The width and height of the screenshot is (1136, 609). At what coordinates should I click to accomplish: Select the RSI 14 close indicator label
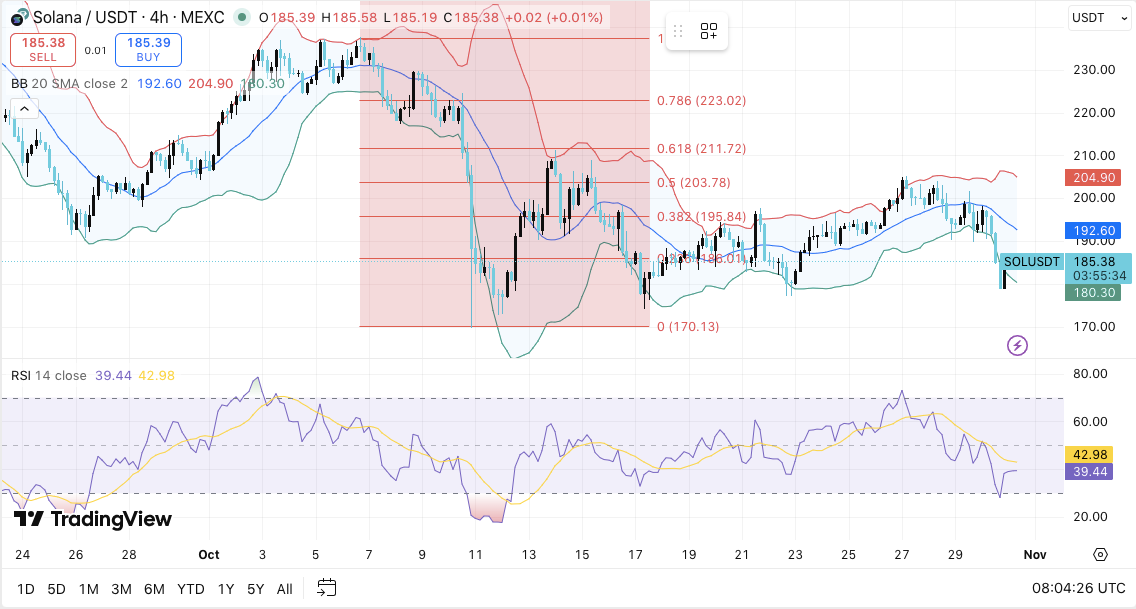click(49, 376)
